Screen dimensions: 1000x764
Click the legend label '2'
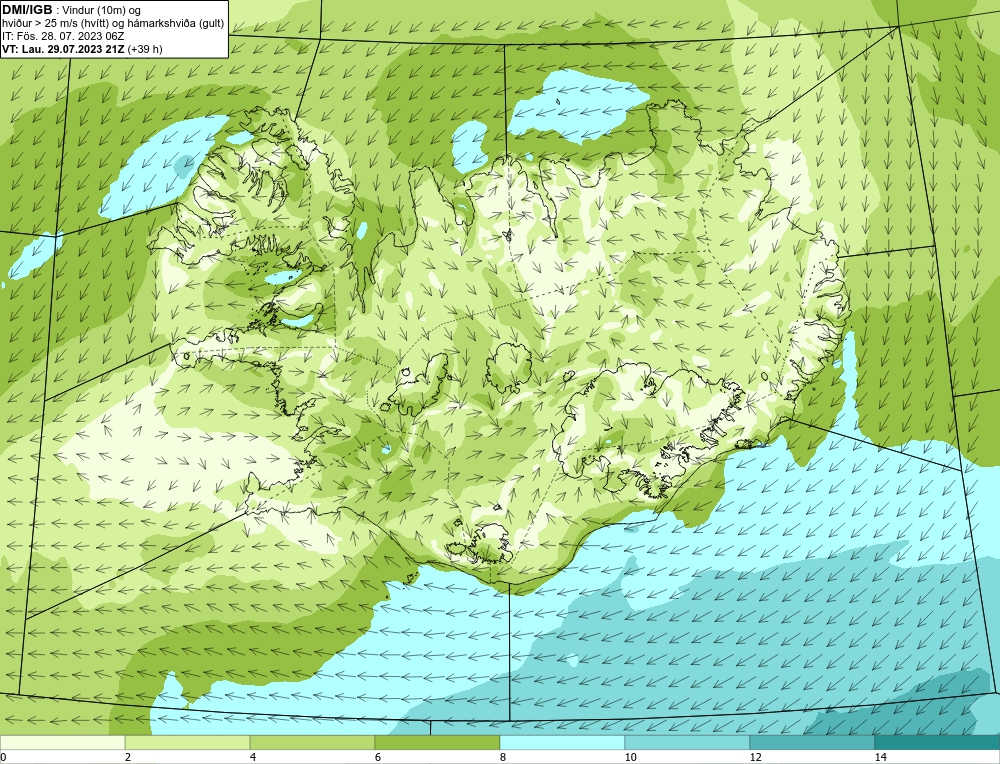[128, 758]
